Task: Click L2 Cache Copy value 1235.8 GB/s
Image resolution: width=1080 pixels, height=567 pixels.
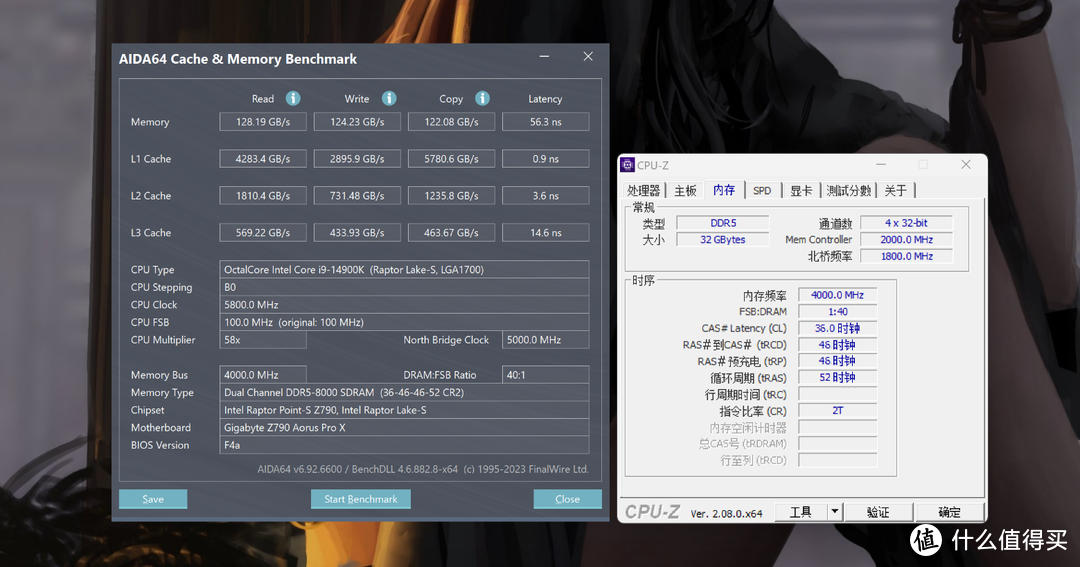Action: (451, 196)
